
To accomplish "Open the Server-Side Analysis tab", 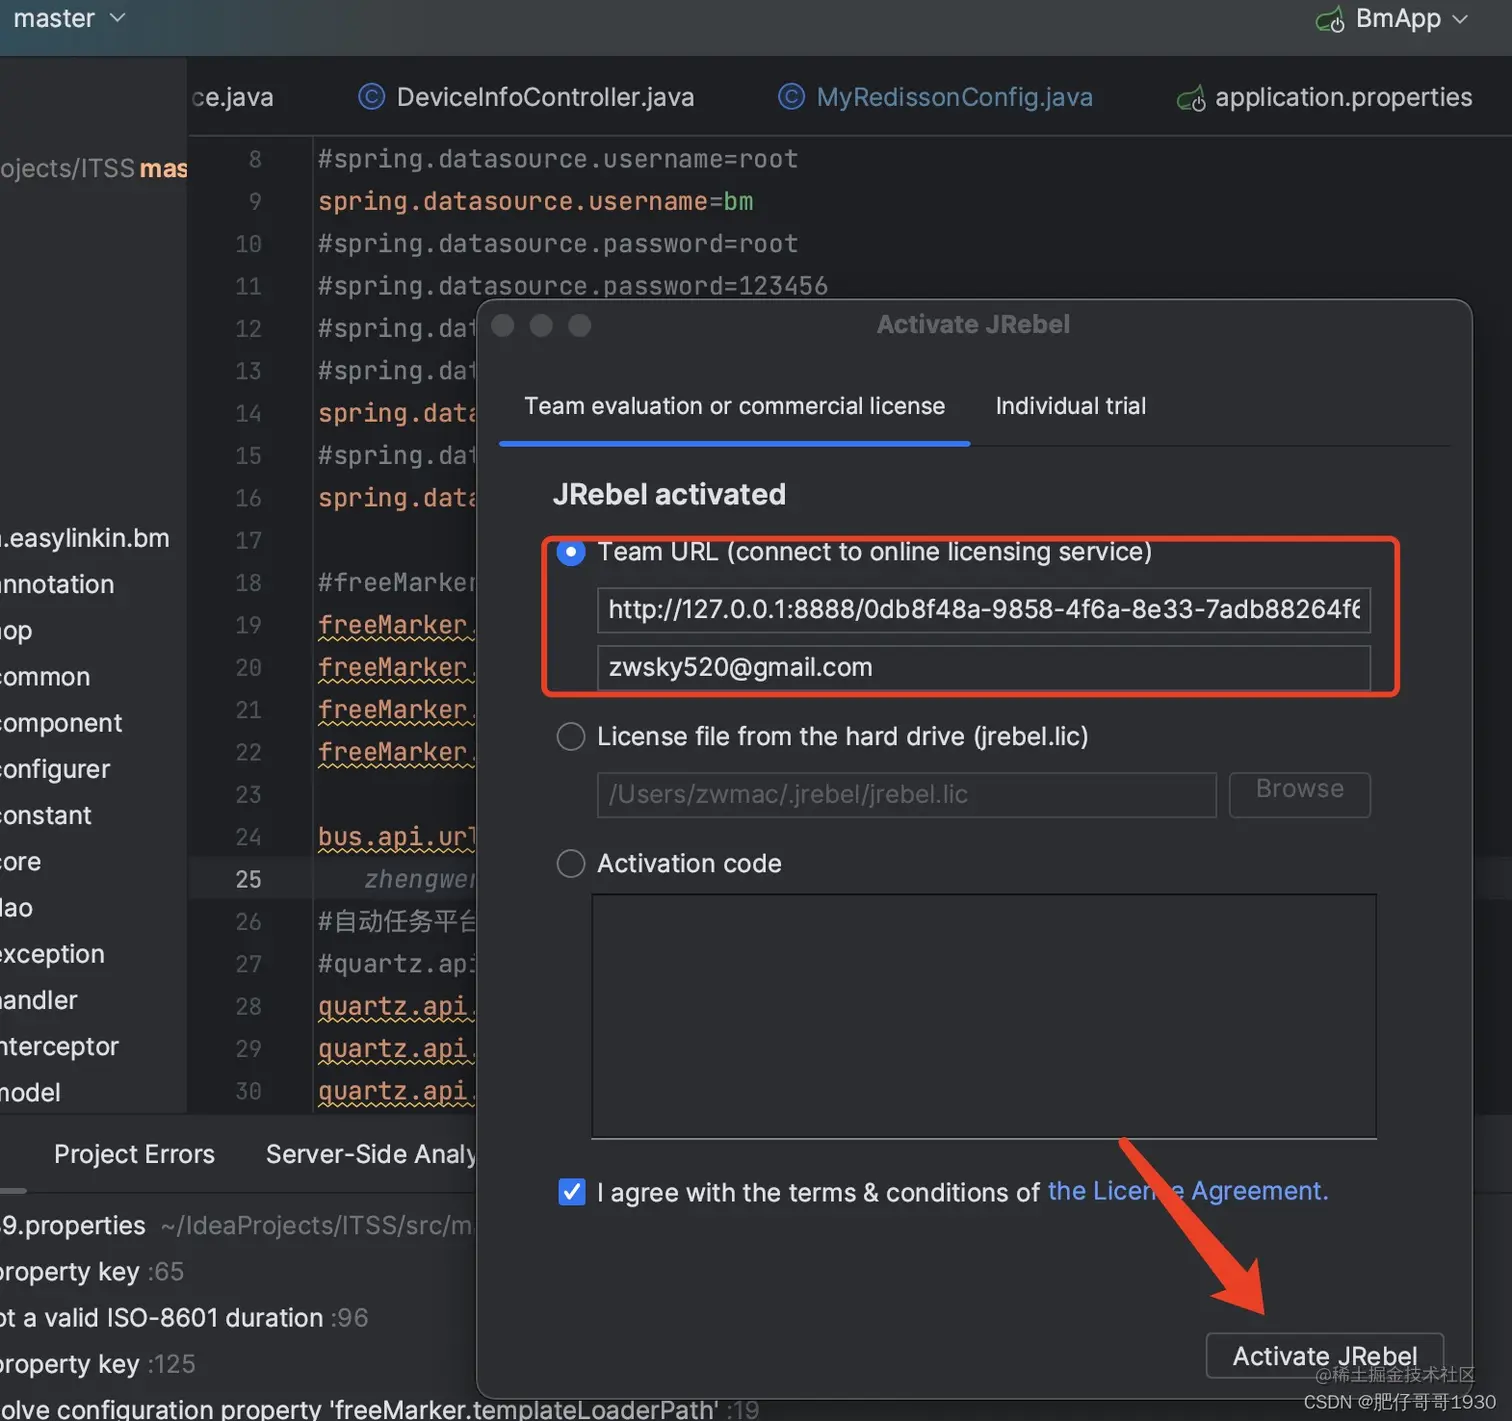I will (370, 1154).
